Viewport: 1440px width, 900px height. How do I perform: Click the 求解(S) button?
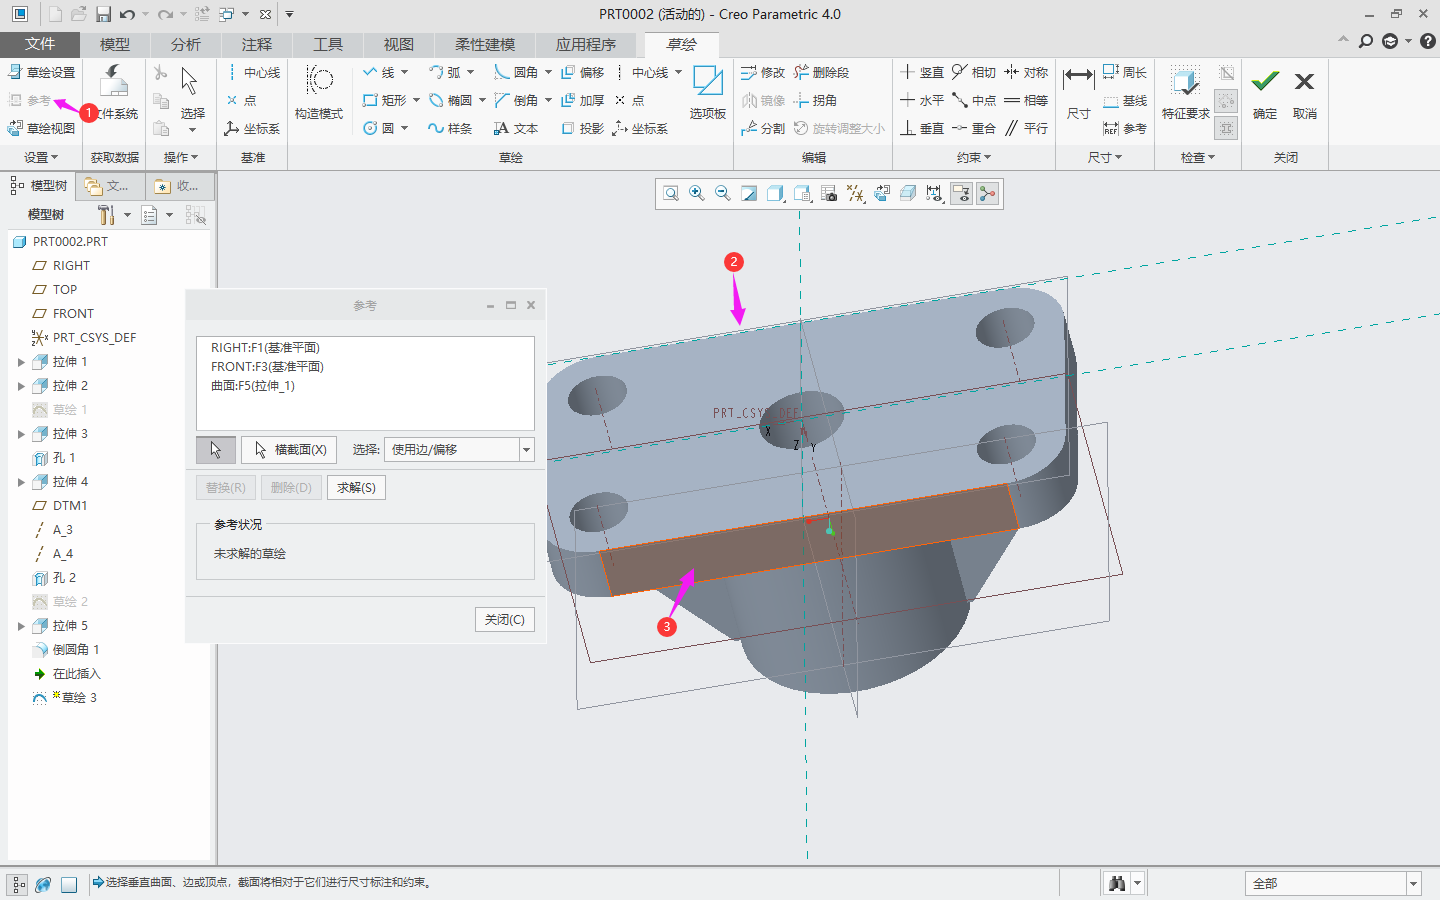[356, 488]
